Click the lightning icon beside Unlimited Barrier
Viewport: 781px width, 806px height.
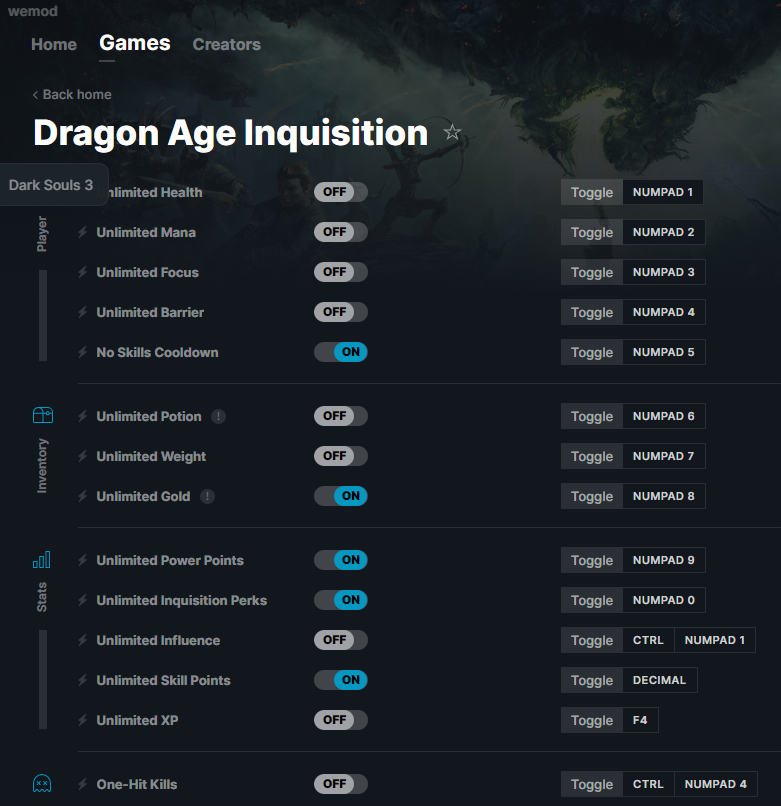coord(83,313)
